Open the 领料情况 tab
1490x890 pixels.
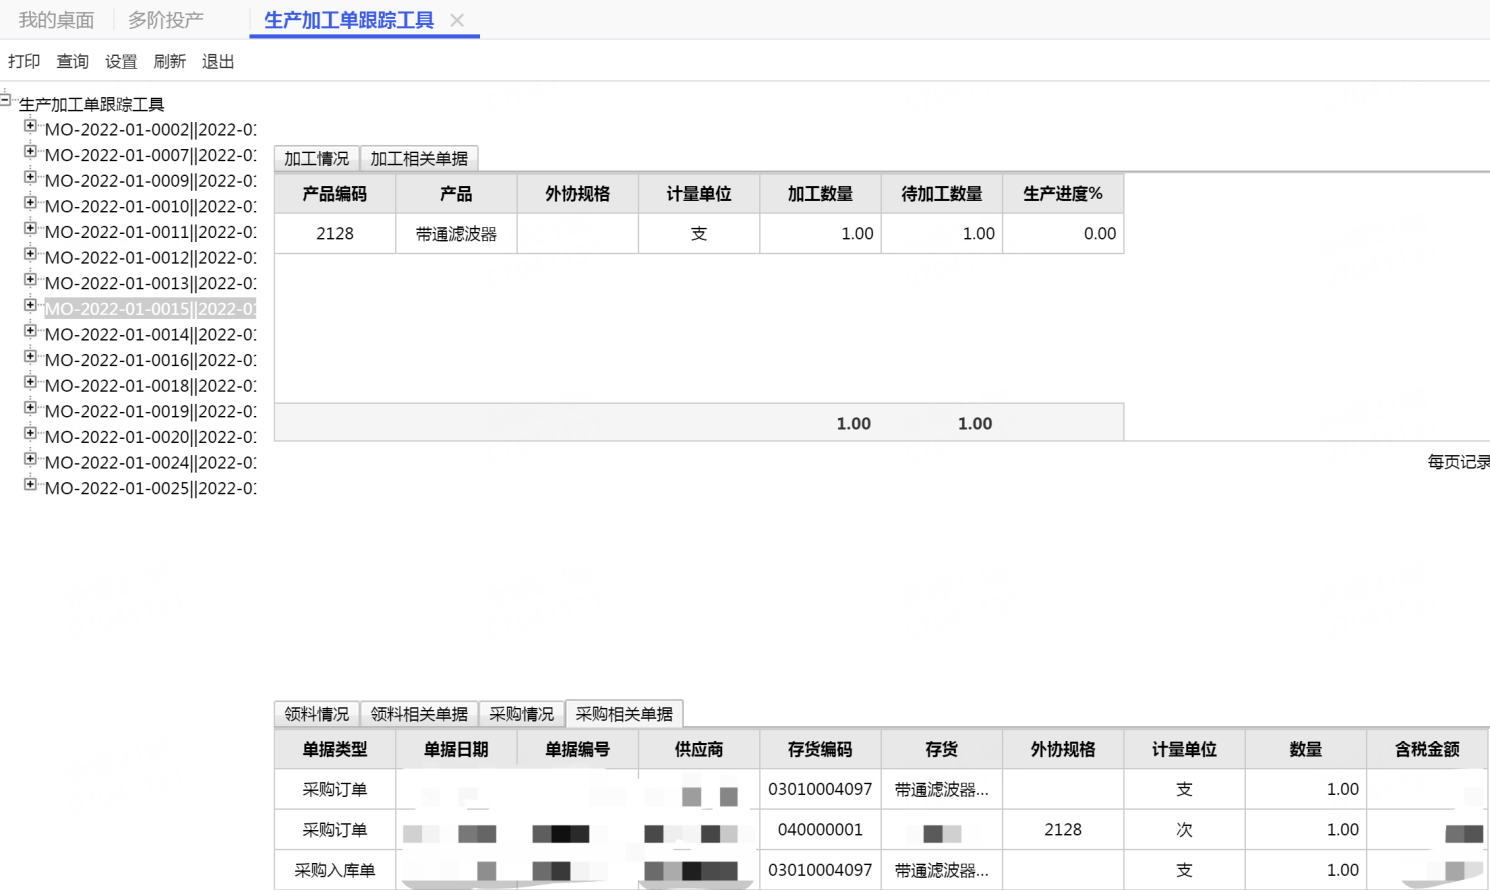316,714
